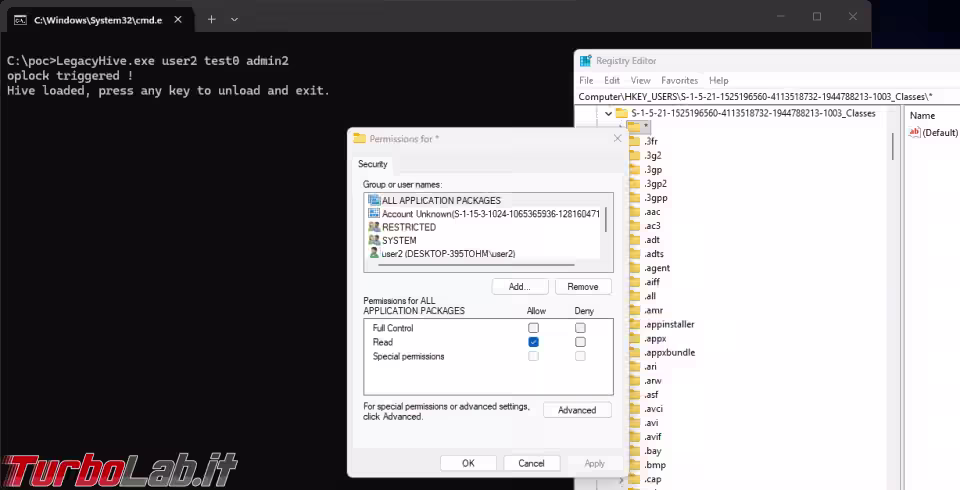Click the Add... button
This screenshot has width=960, height=490.
click(x=520, y=287)
